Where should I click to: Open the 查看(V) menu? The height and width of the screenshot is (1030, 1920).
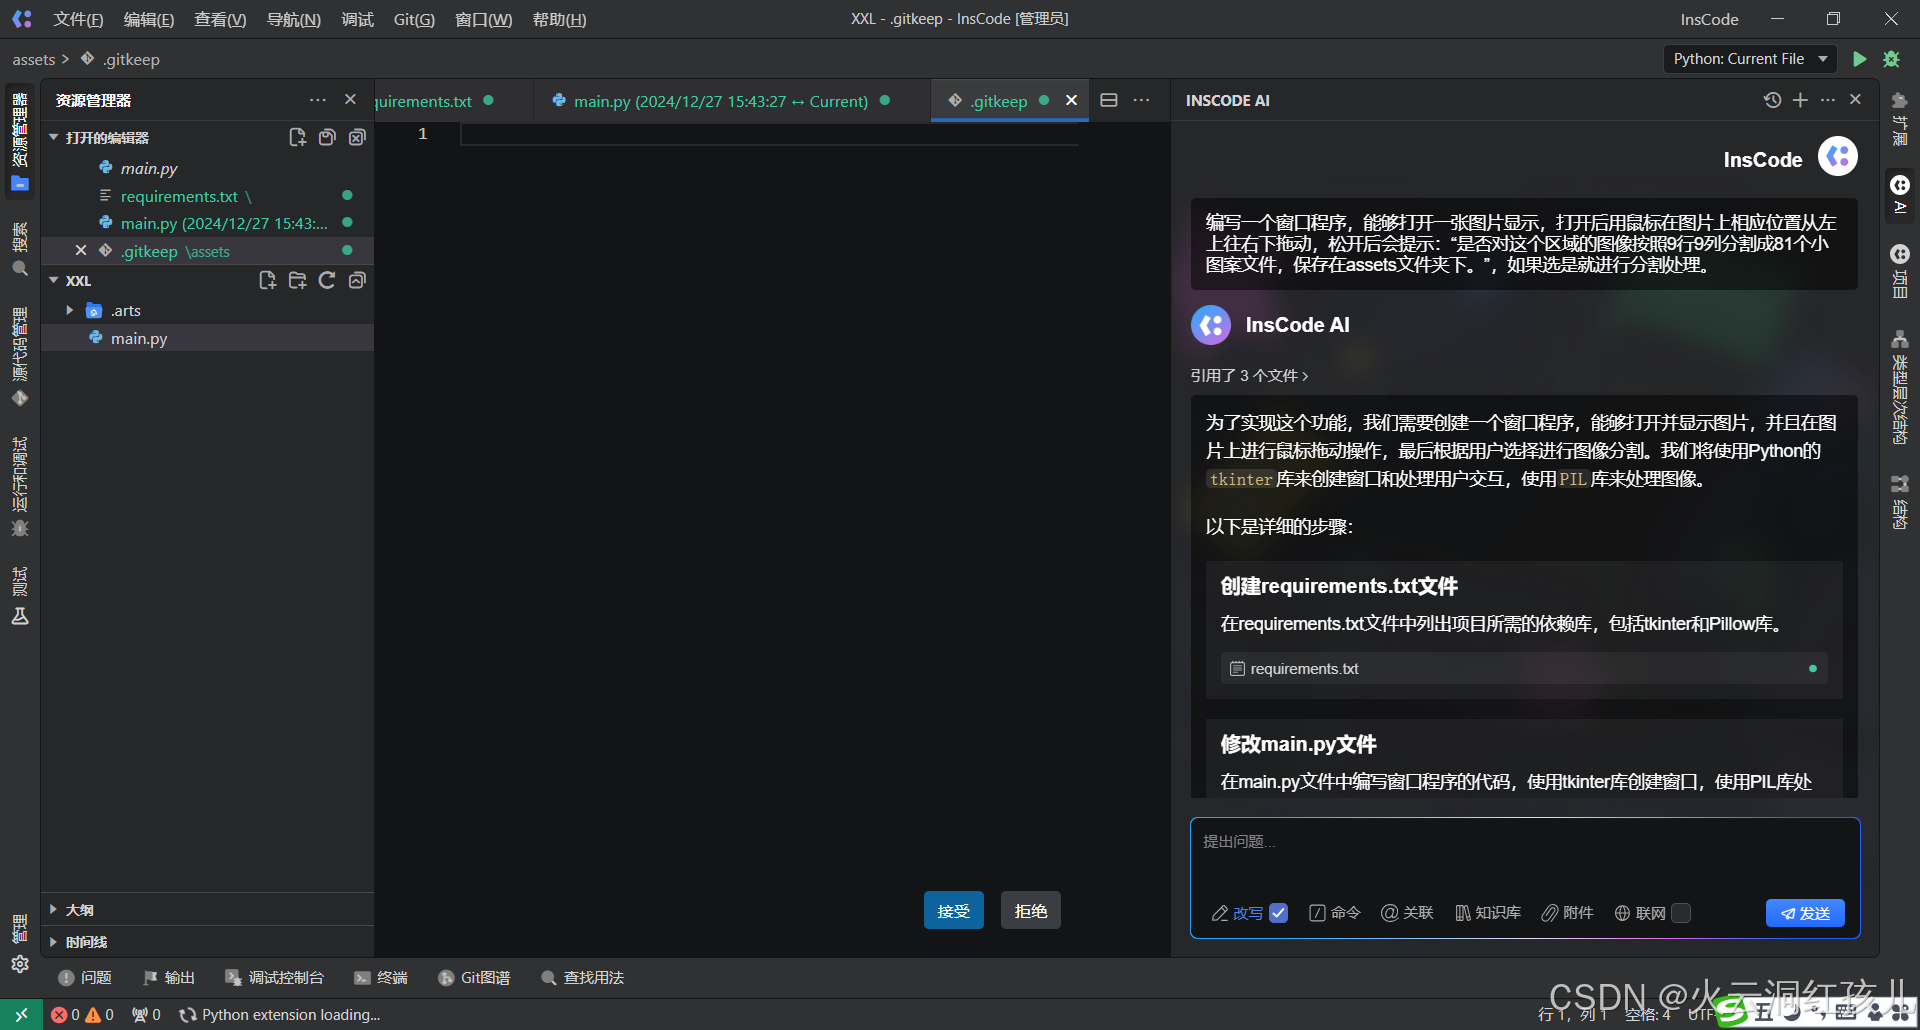click(x=220, y=19)
